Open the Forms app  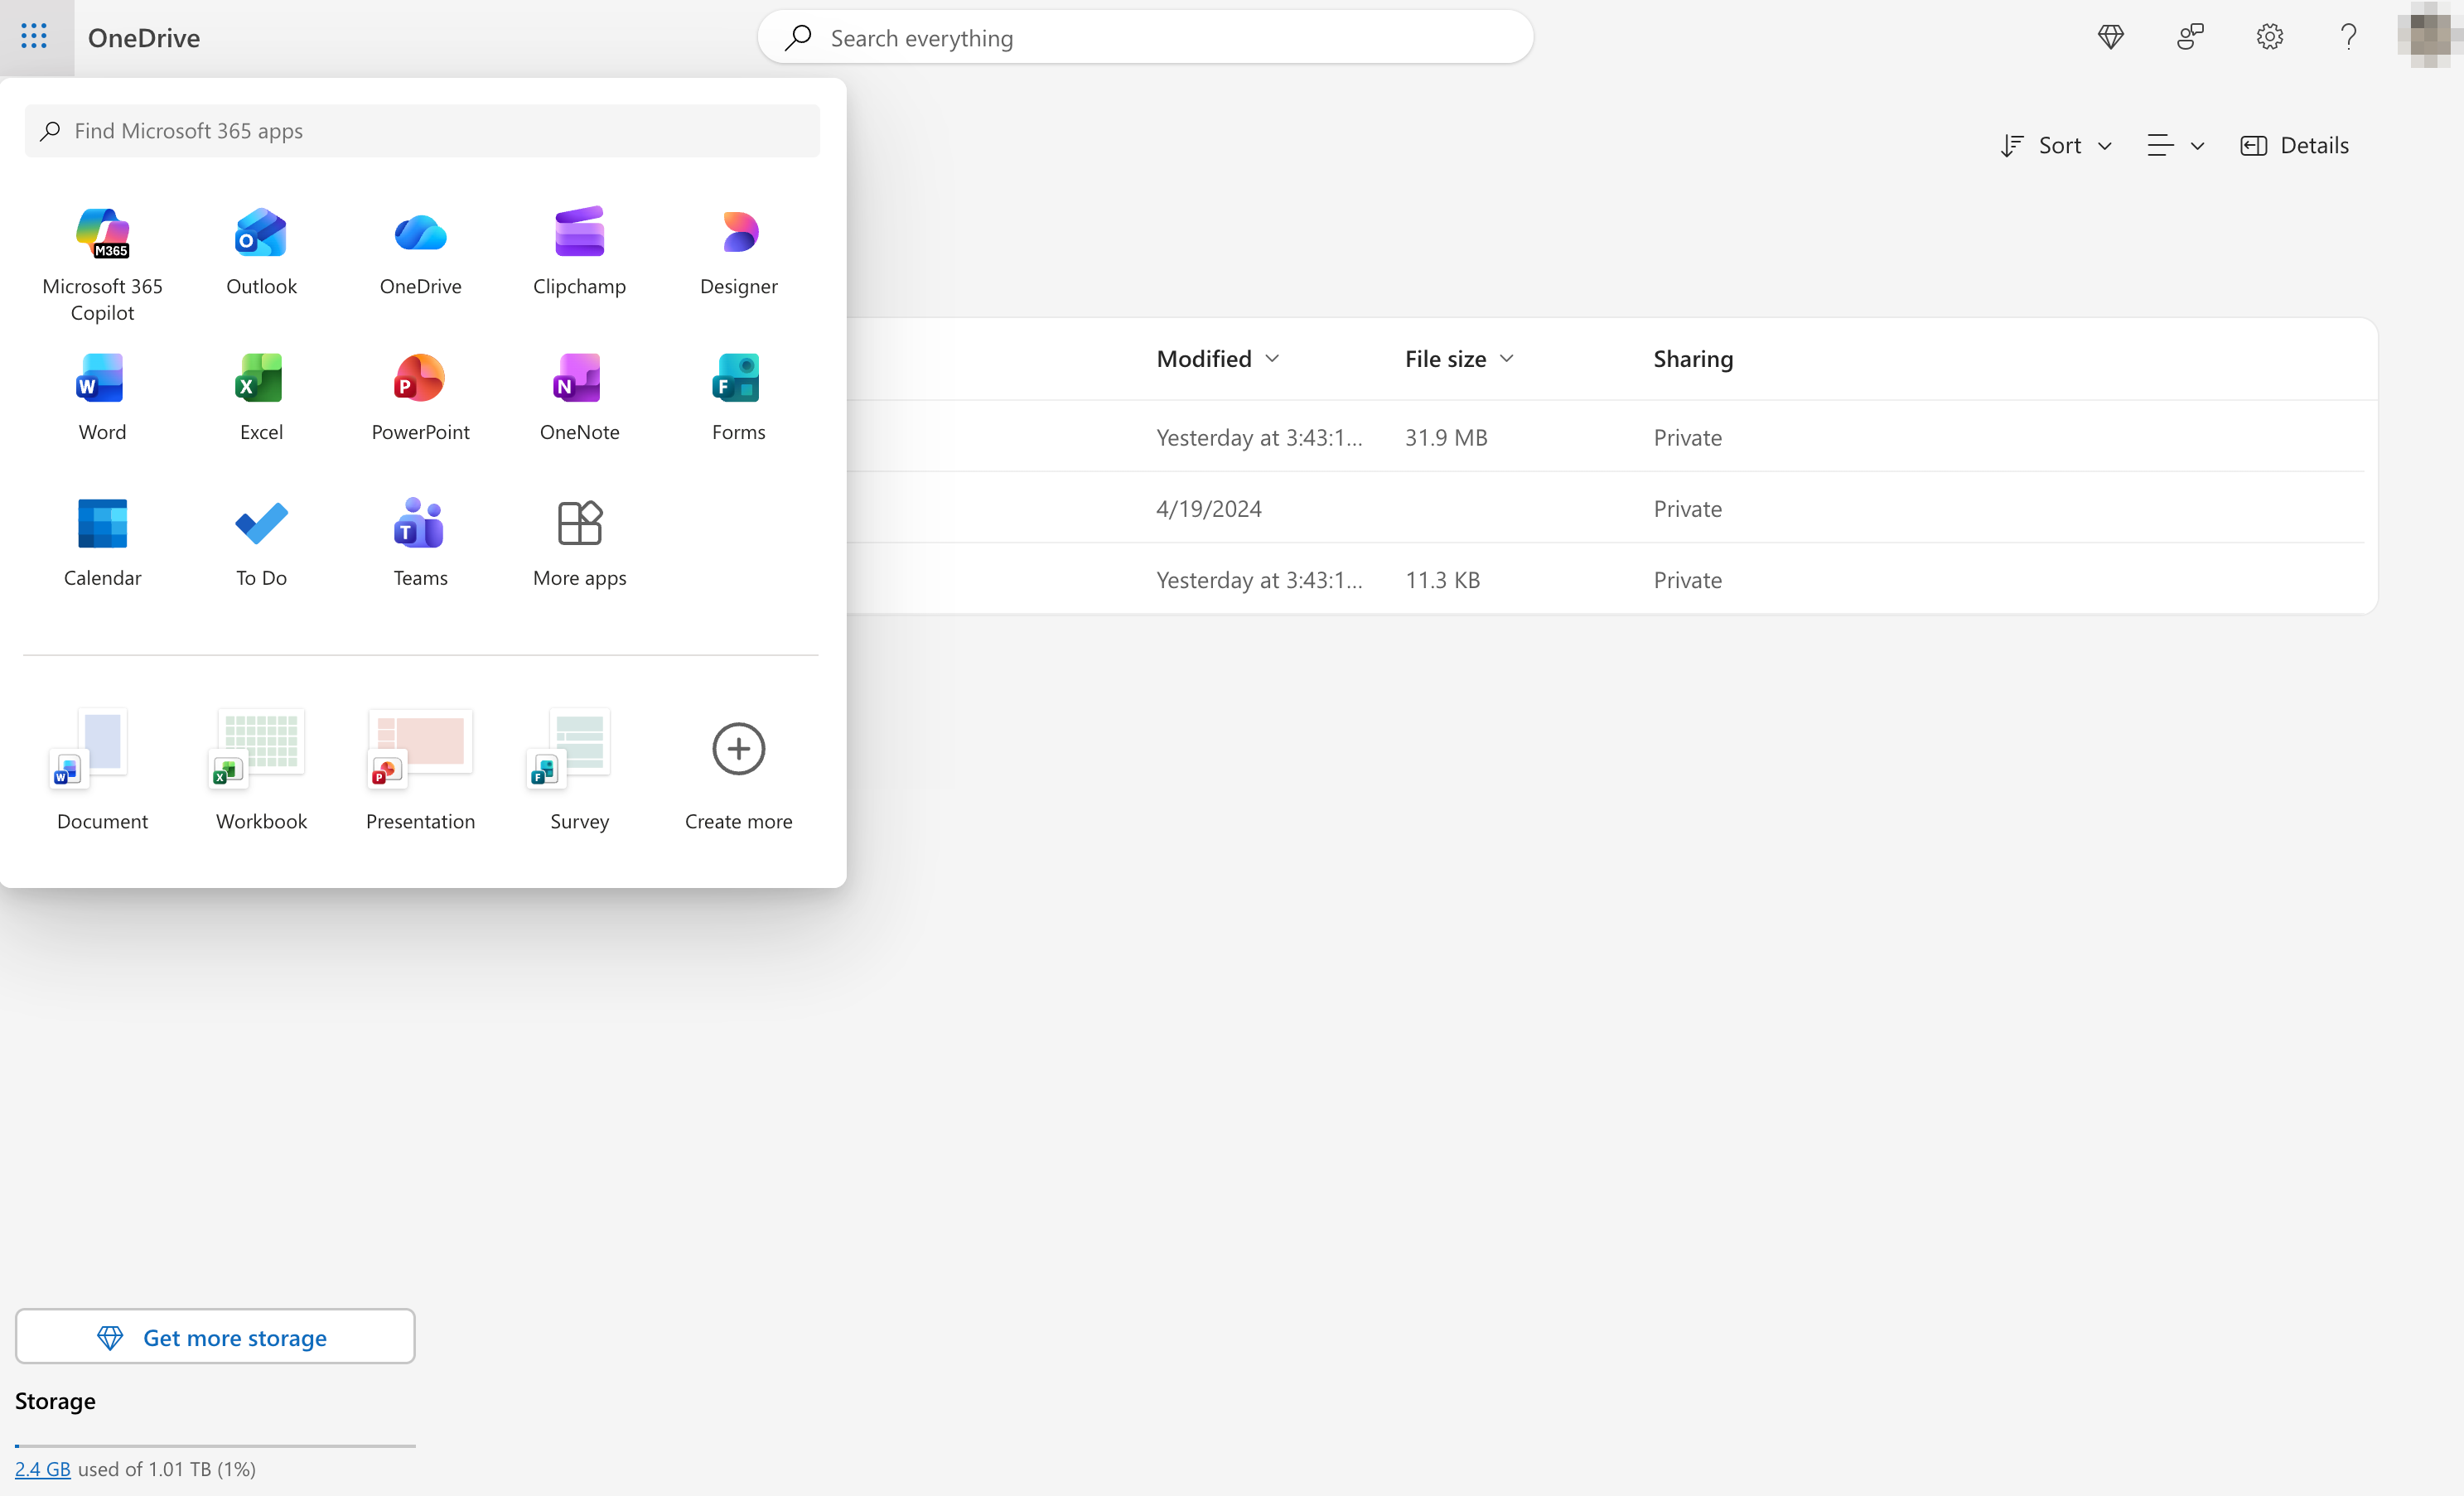tap(738, 397)
